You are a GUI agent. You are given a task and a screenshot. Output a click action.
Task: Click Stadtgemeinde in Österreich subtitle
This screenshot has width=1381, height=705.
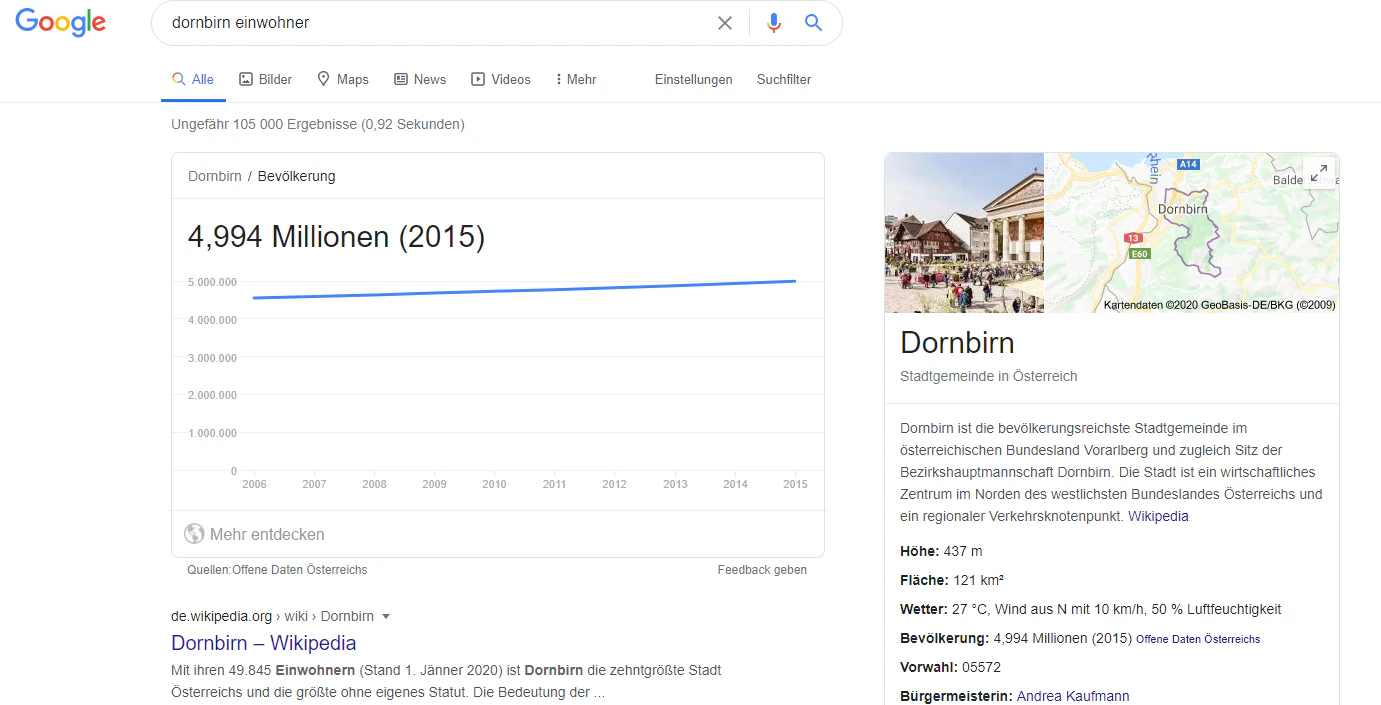point(989,377)
